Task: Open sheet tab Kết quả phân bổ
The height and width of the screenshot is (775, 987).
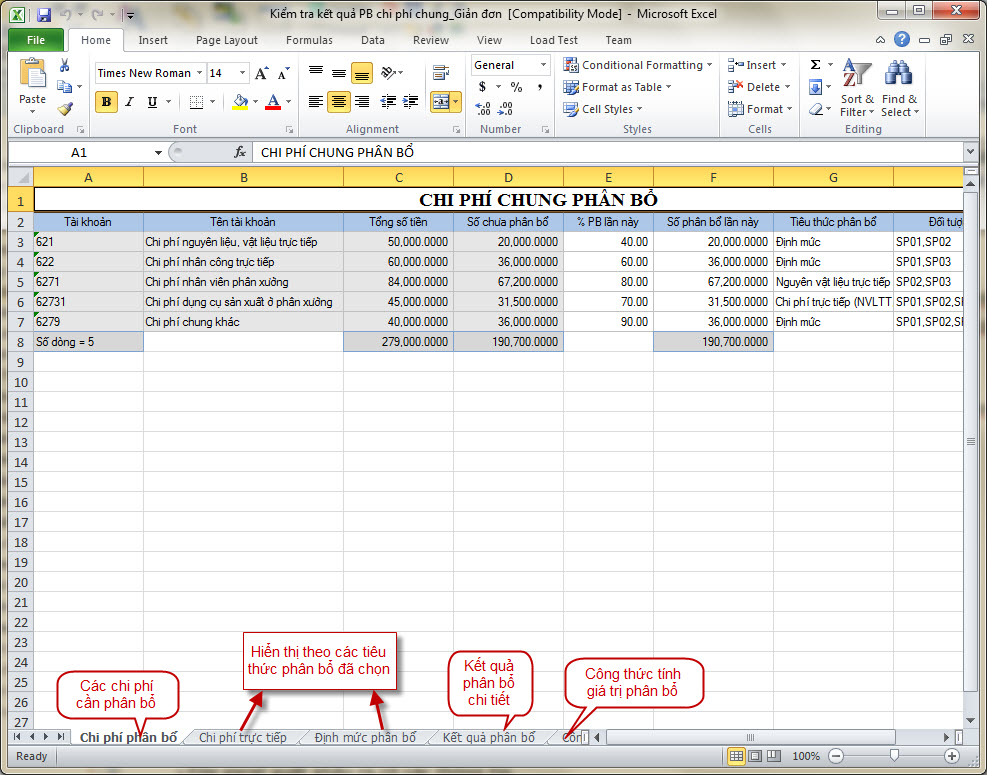Action: (x=488, y=737)
